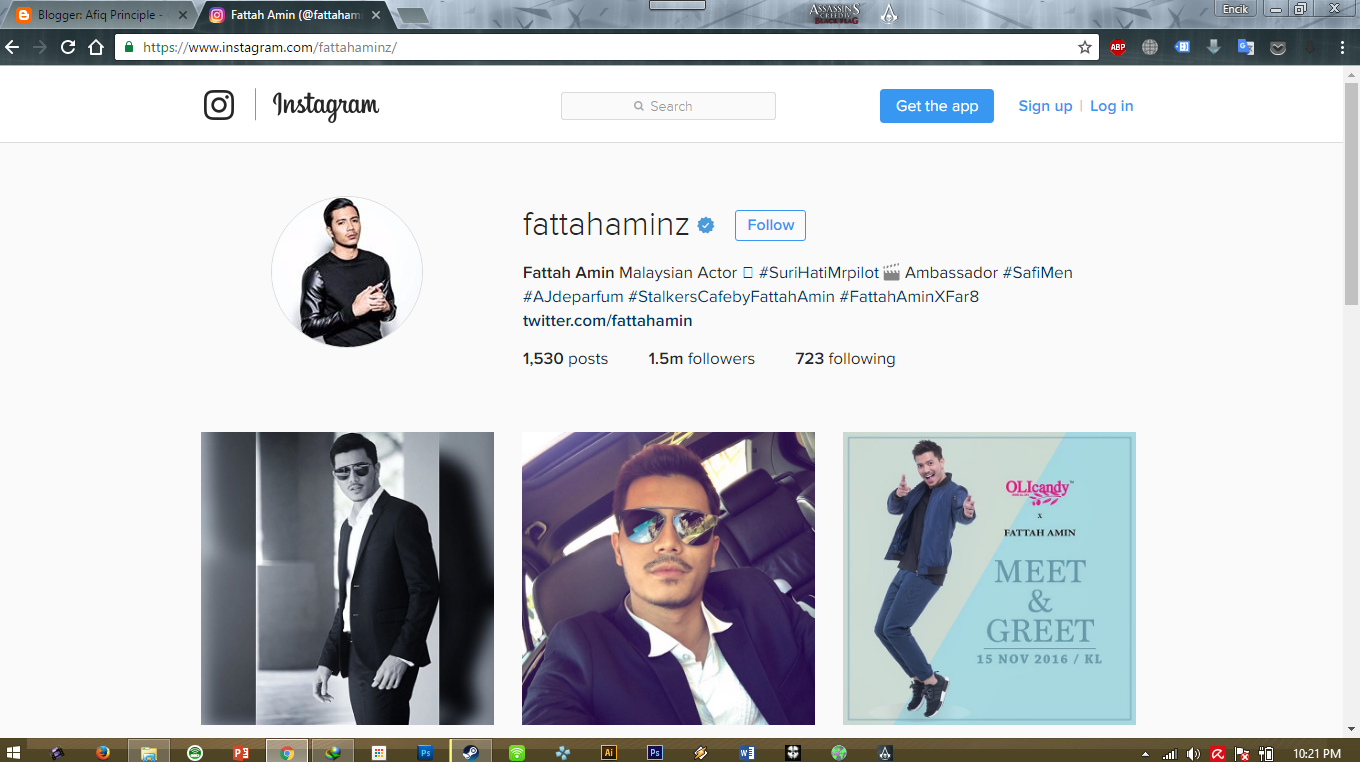1360x762 pixels.
Task: View the 723 following list
Action: [845, 358]
